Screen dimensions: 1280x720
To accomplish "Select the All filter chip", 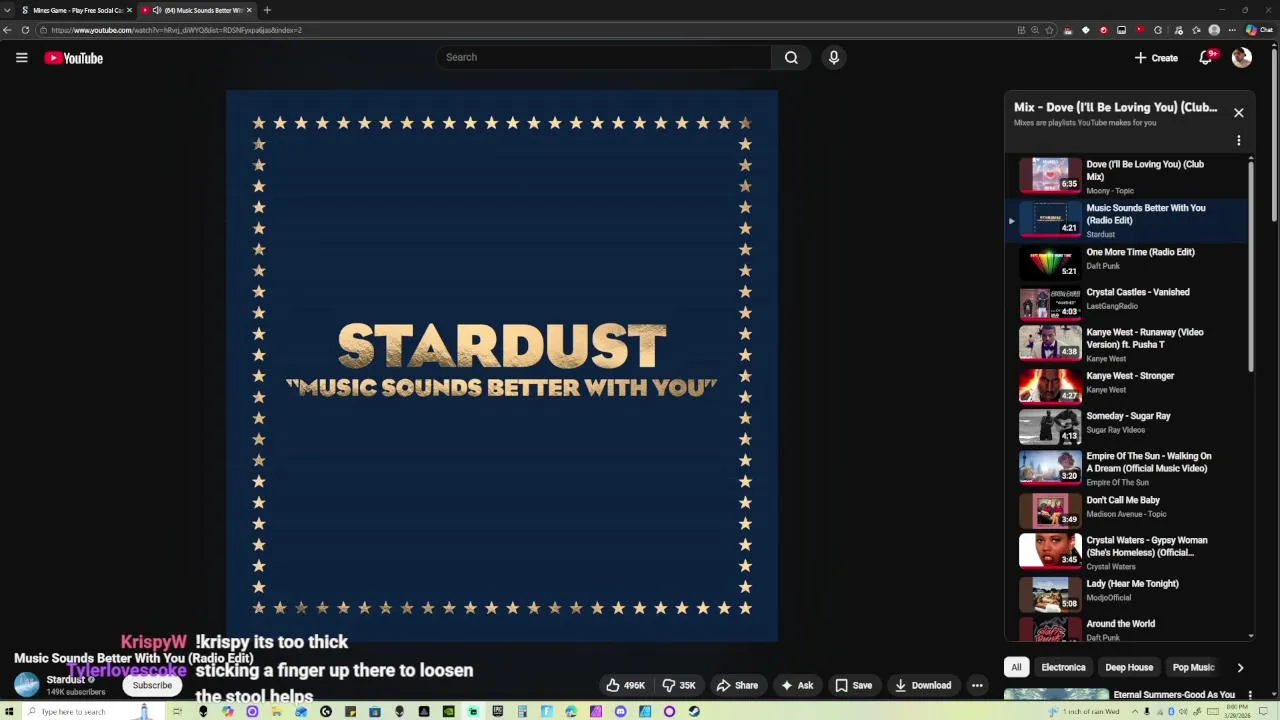I will 1016,667.
